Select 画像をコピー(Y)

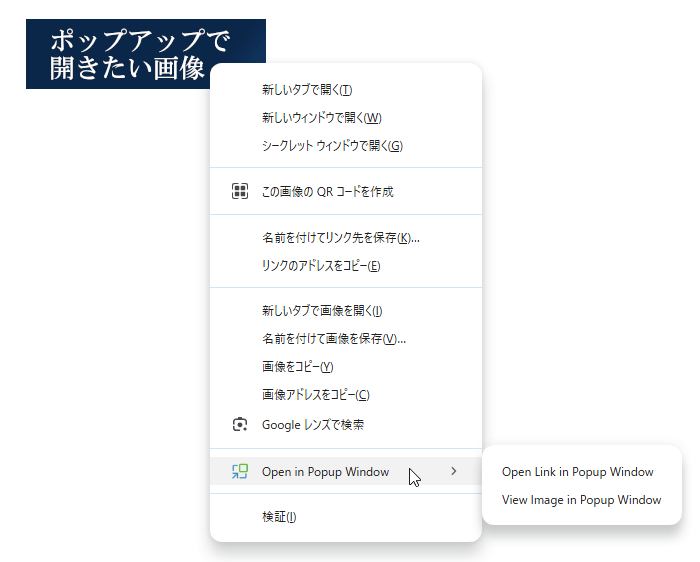tap(346, 366)
